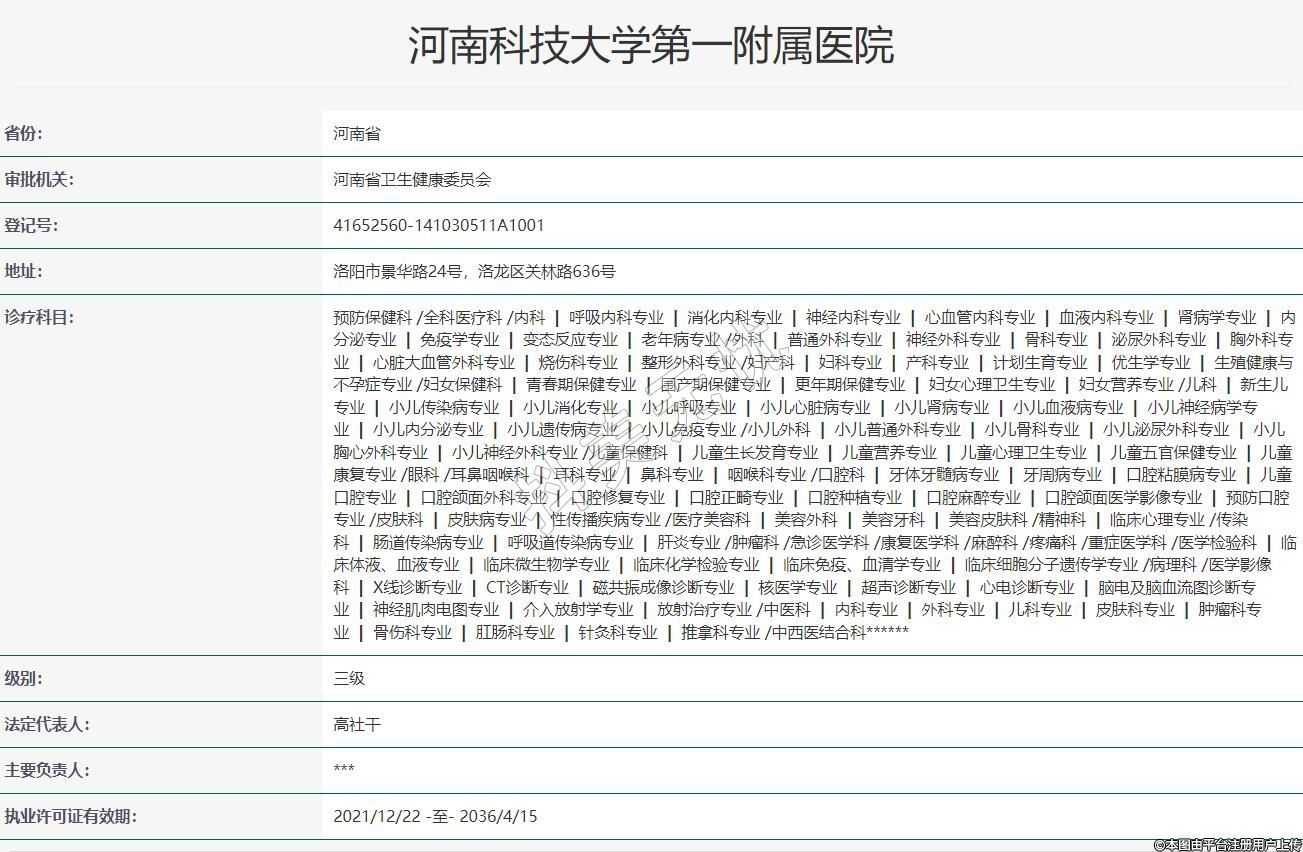Screen dimensions: 1303x852
Task: Click the license validity dates 2021/12/22 -至- 2036/4/15
Action: 435,817
